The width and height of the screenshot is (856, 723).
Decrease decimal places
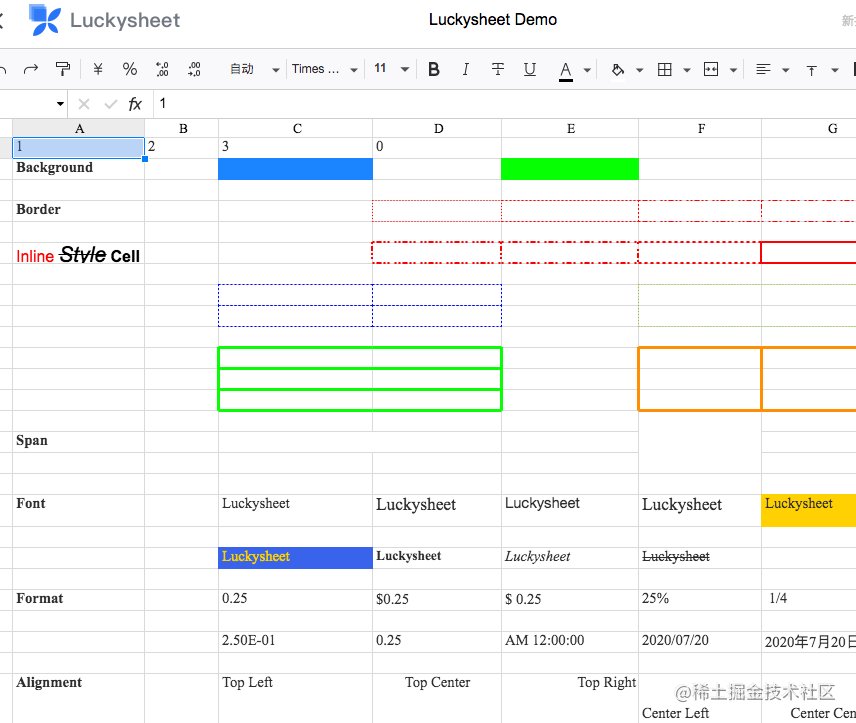coord(162,69)
